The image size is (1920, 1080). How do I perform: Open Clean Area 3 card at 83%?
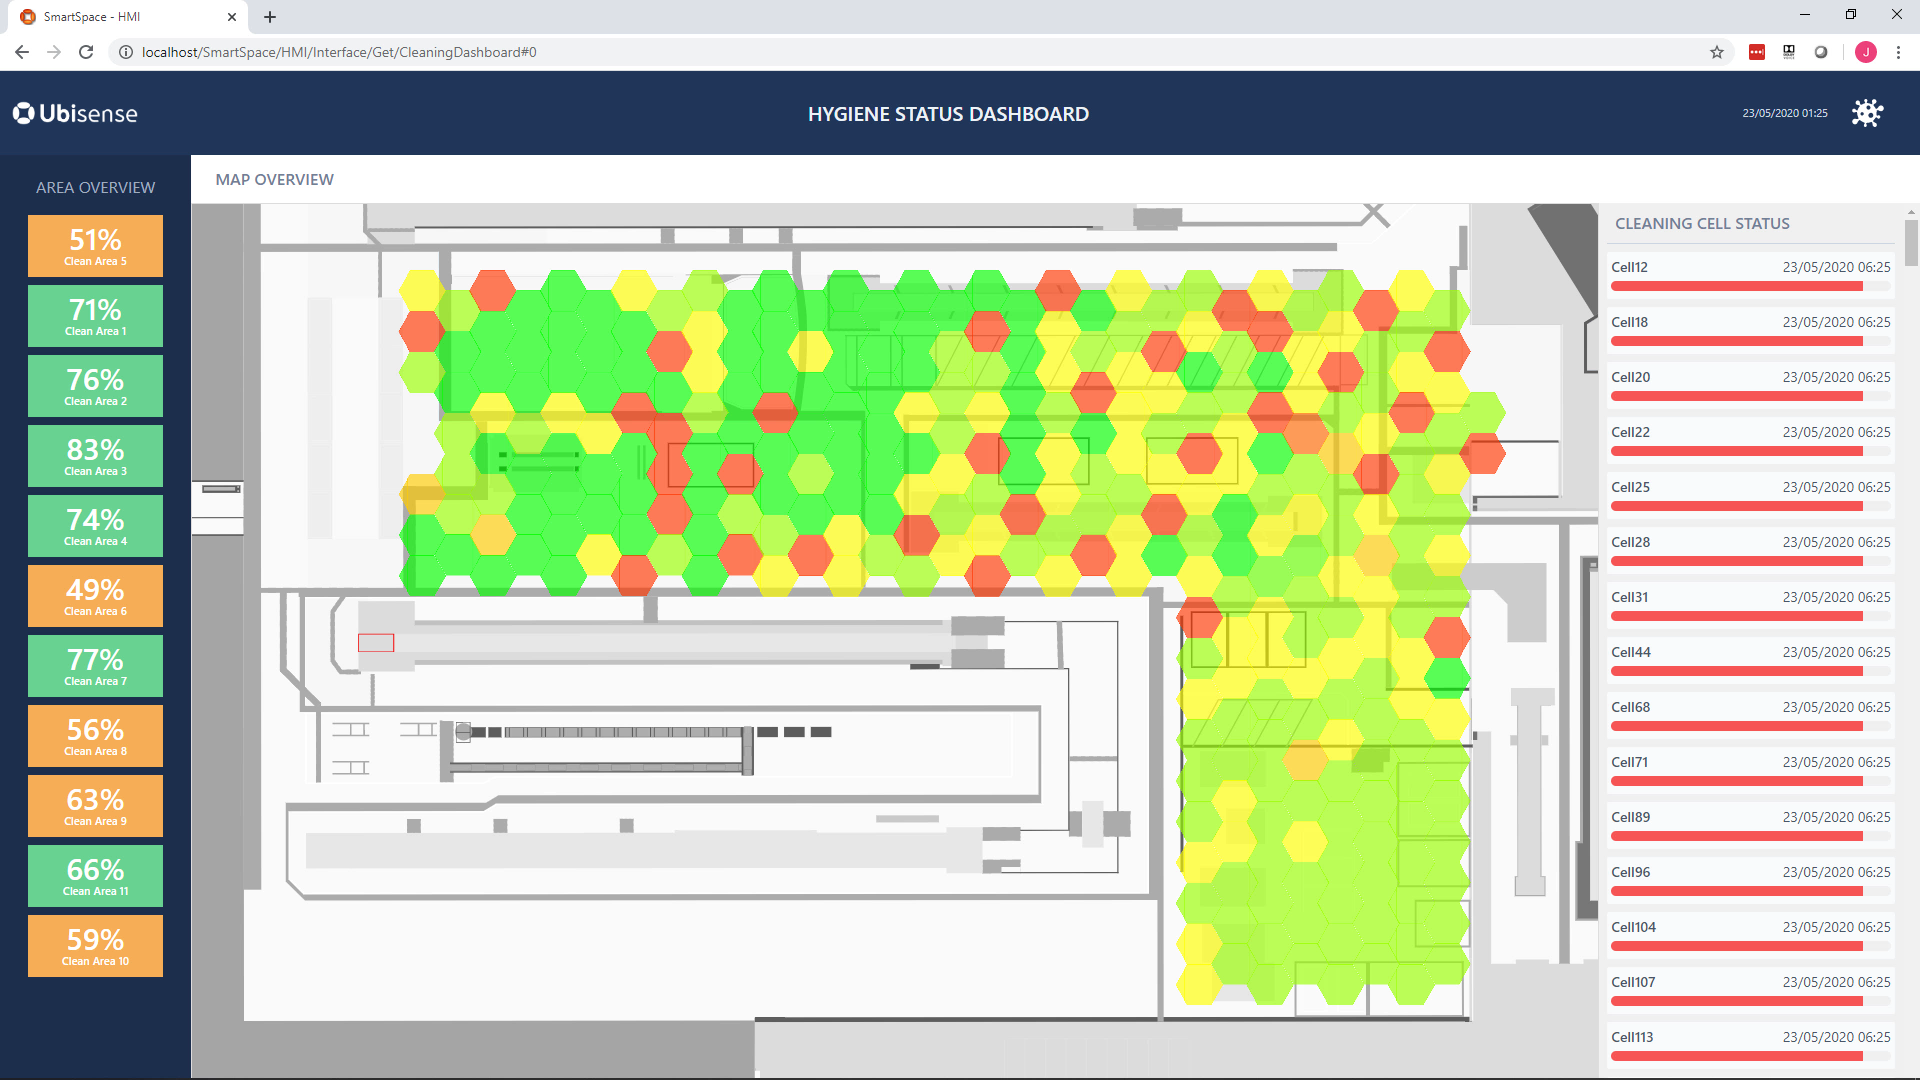pos(95,456)
